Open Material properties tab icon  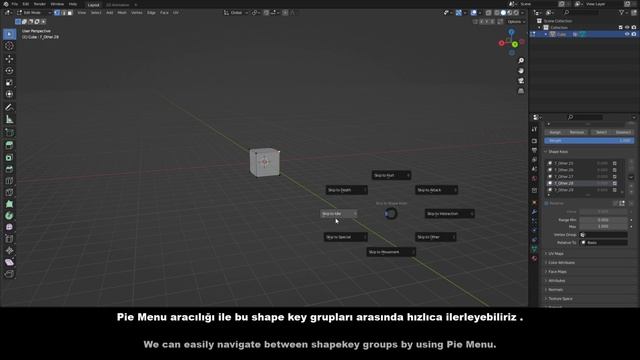click(x=534, y=258)
